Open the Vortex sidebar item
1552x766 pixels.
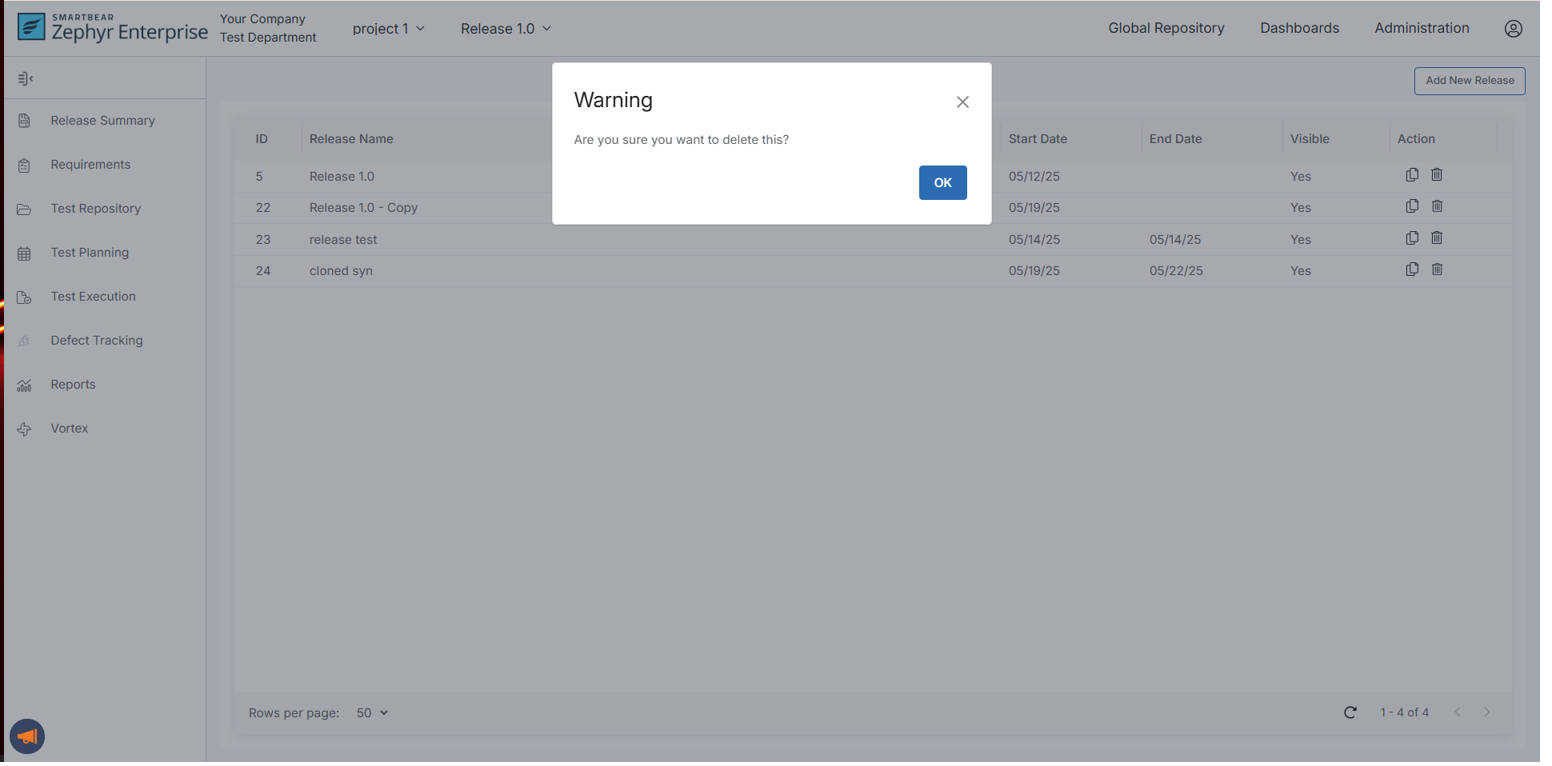click(x=69, y=429)
